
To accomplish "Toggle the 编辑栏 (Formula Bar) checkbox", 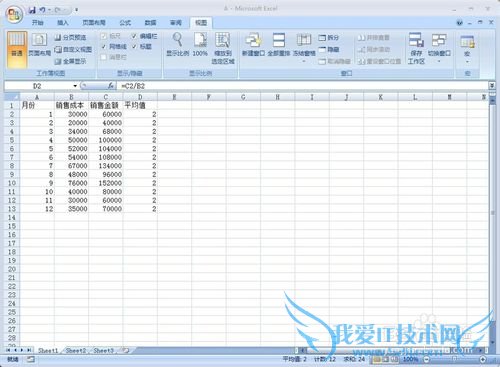I will [134, 36].
